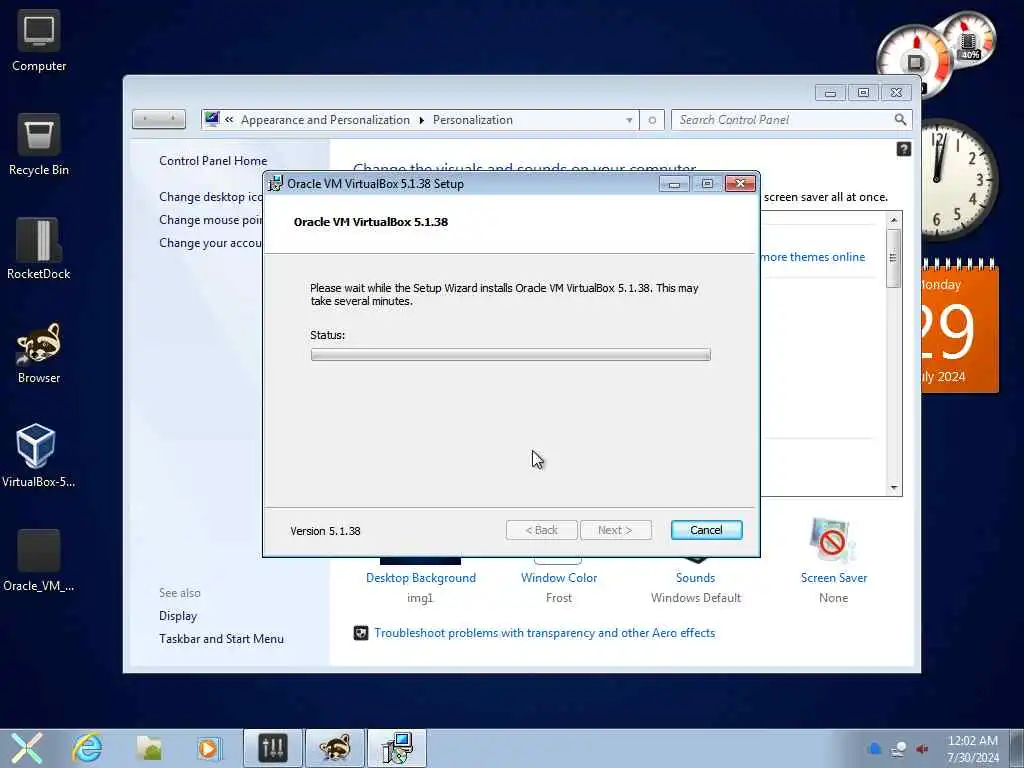1024x768 pixels.
Task: Open the Control Panel help question-mark icon
Action: (904, 149)
